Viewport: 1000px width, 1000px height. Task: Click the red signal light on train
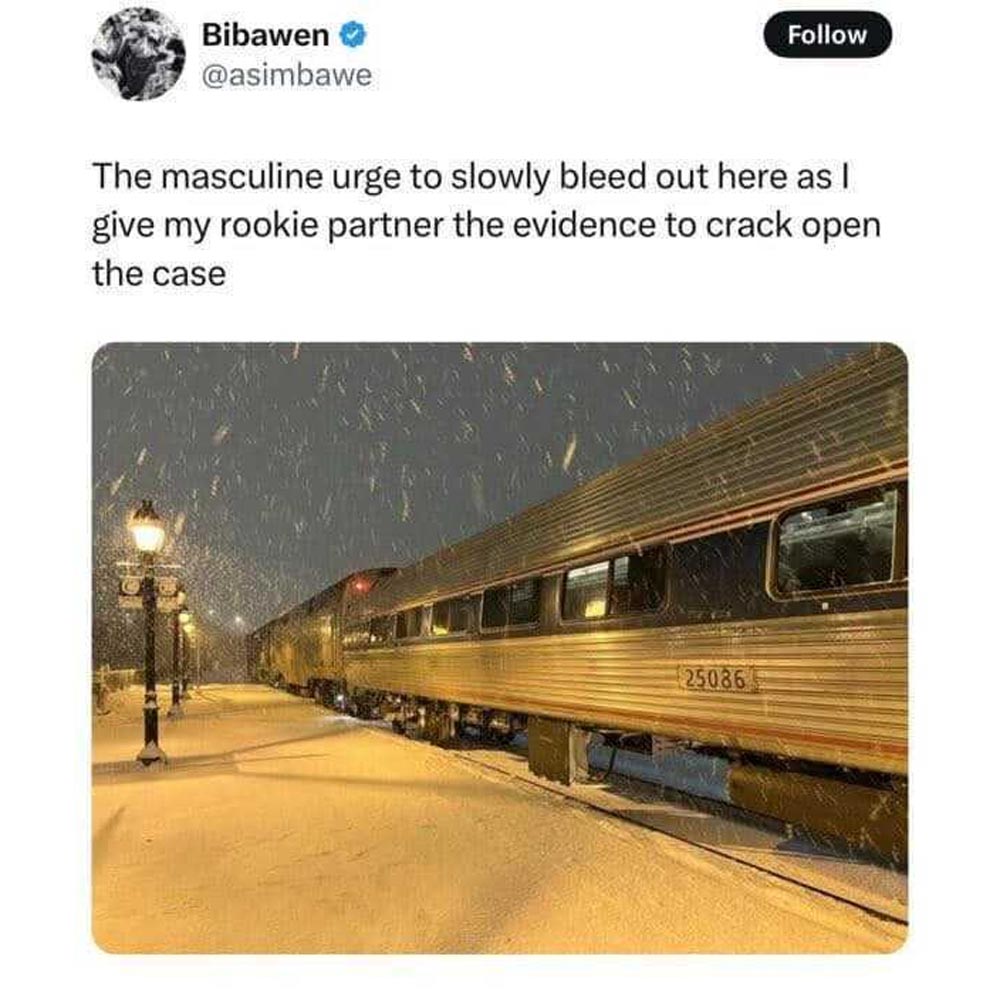[360, 584]
